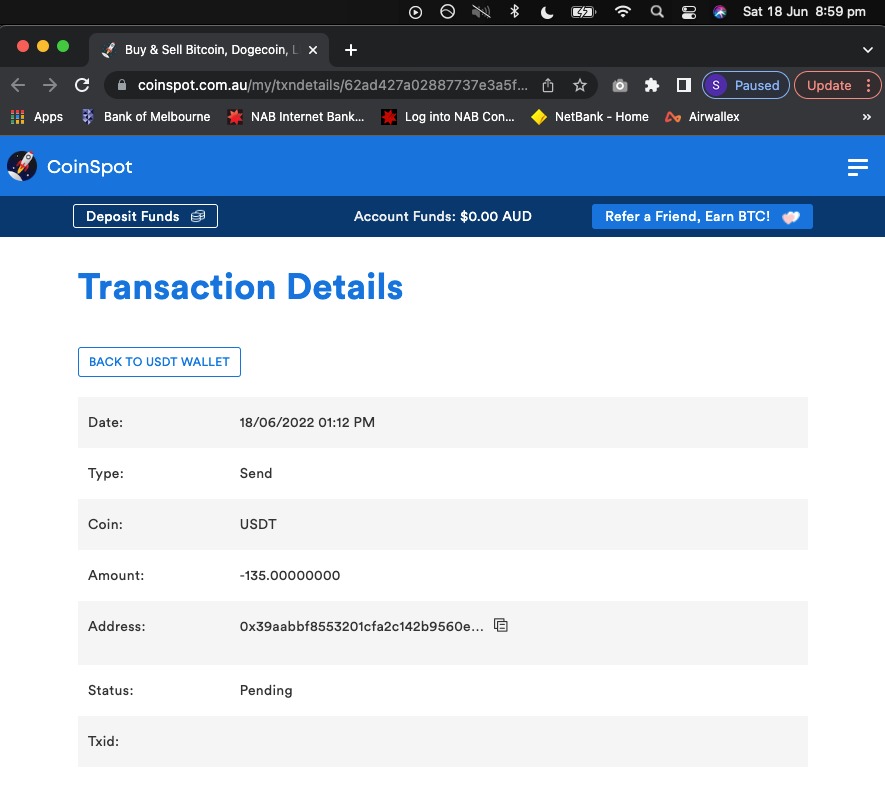Click the play-circle menu bar icon

click(415, 12)
